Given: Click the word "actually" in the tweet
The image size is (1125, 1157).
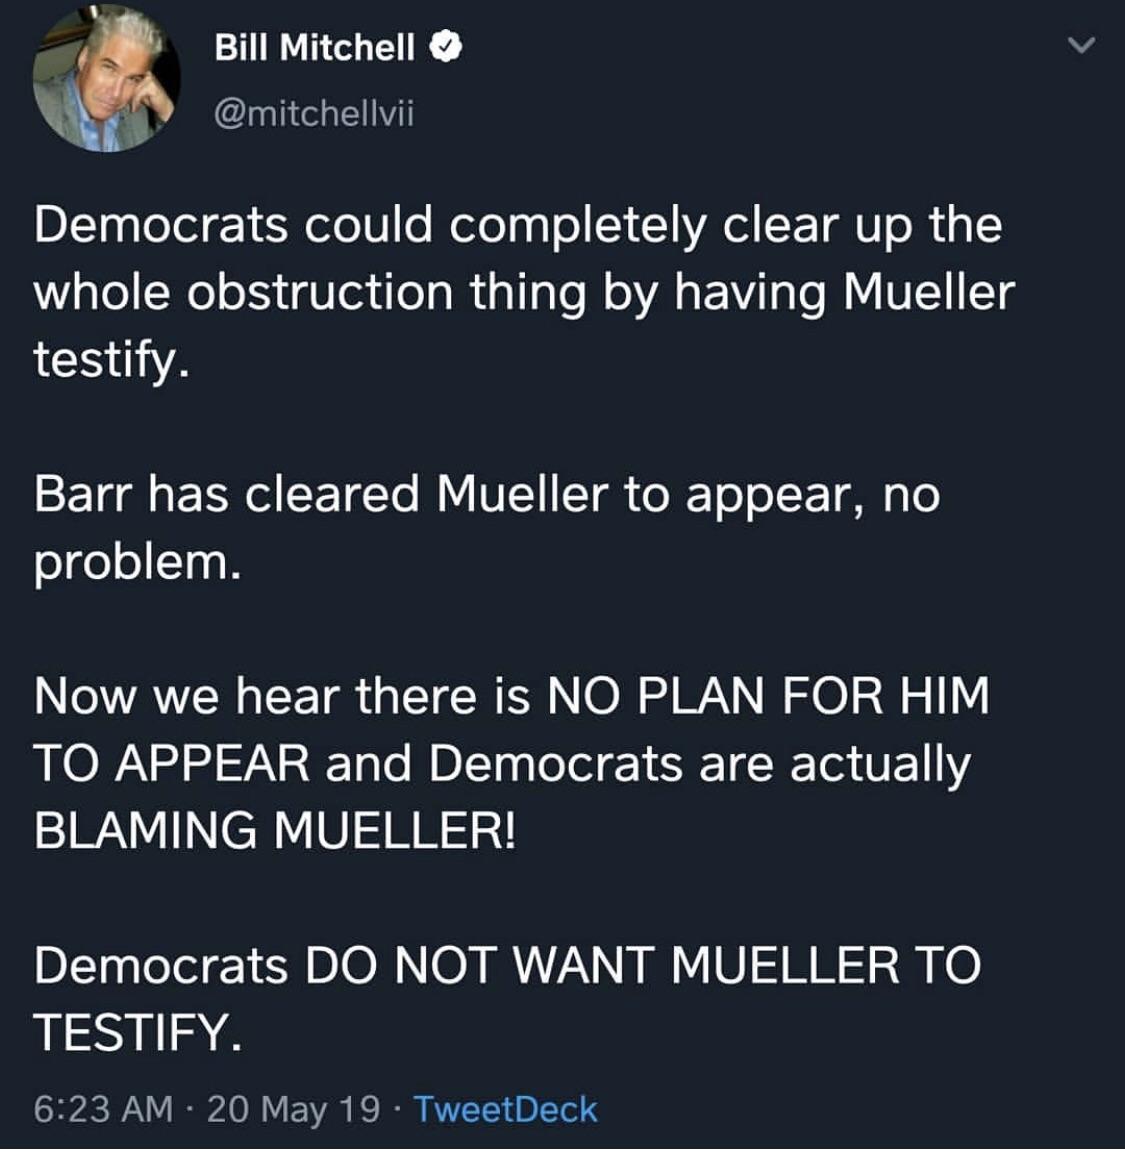Looking at the screenshot, I should [880, 764].
